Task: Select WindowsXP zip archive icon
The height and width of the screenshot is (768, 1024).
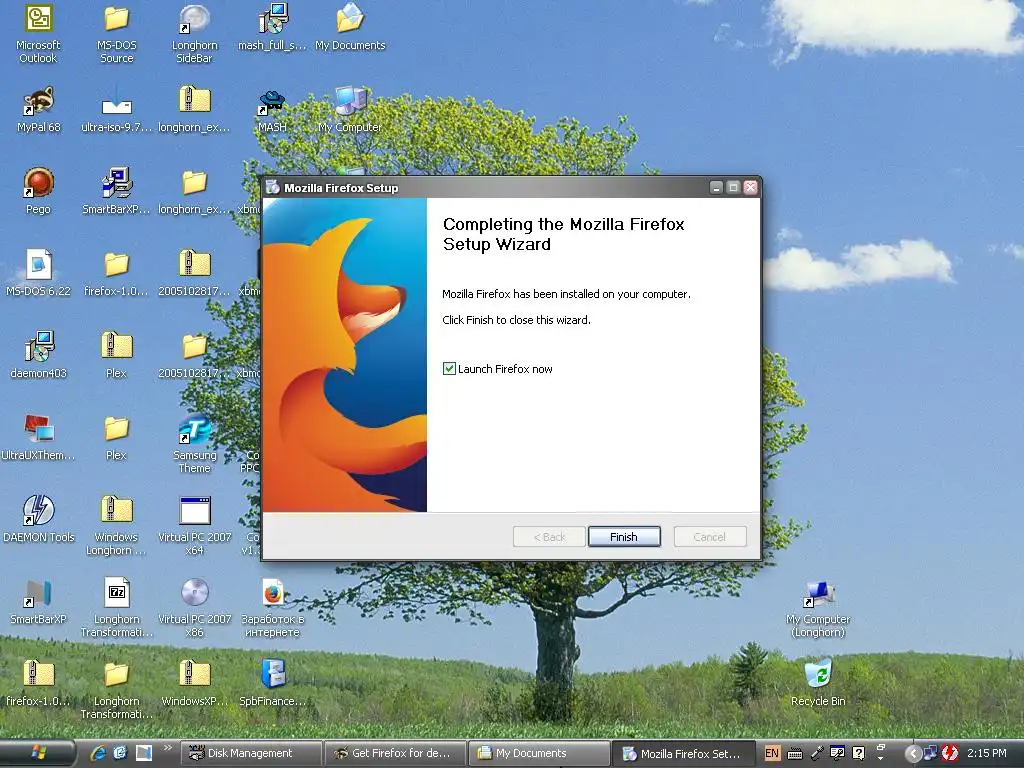Action: coord(194,674)
